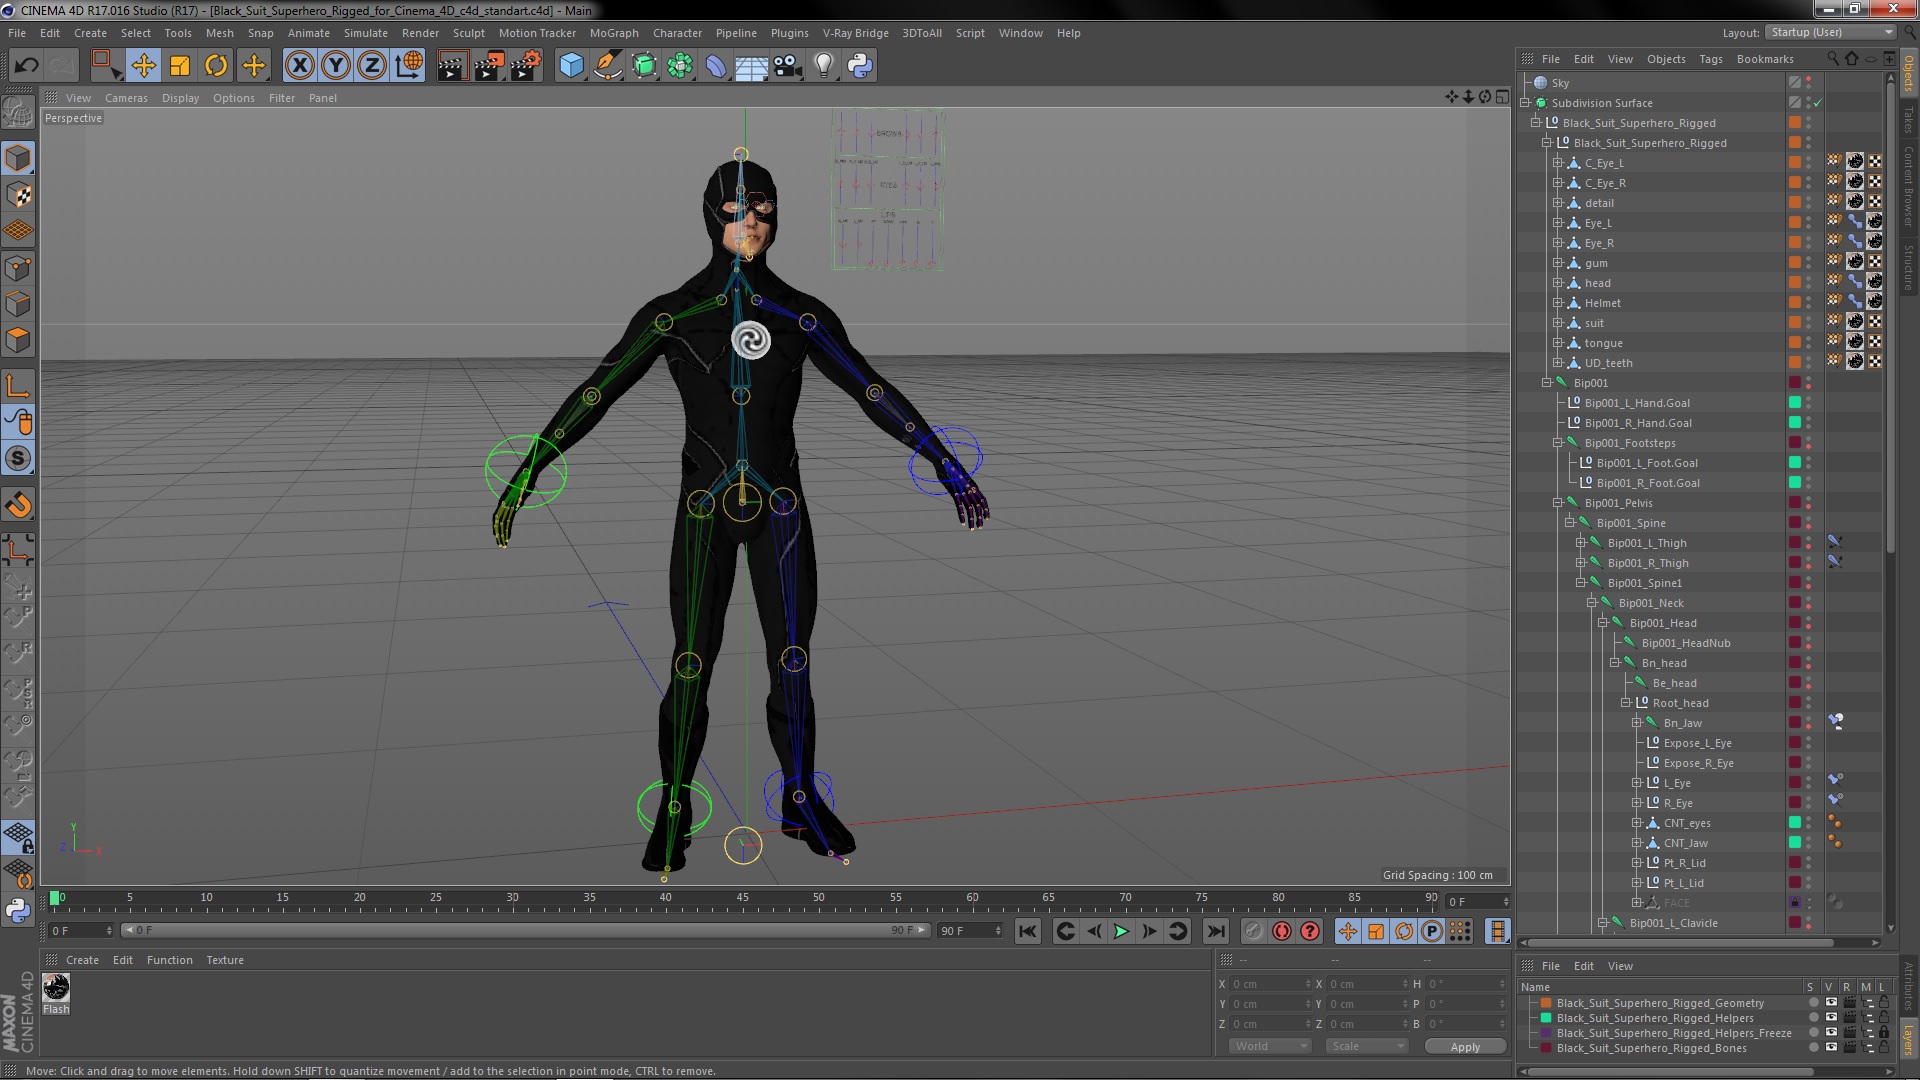Activate the Rotate tool
This screenshot has height=1080, width=1920.
click(216, 66)
